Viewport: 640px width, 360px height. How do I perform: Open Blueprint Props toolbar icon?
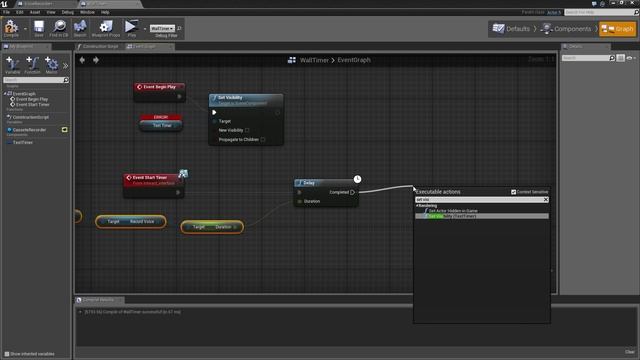click(106, 27)
